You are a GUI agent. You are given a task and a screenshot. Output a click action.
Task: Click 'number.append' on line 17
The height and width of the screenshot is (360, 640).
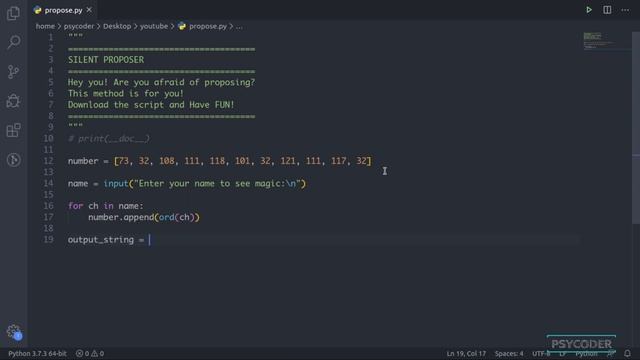[121, 217]
